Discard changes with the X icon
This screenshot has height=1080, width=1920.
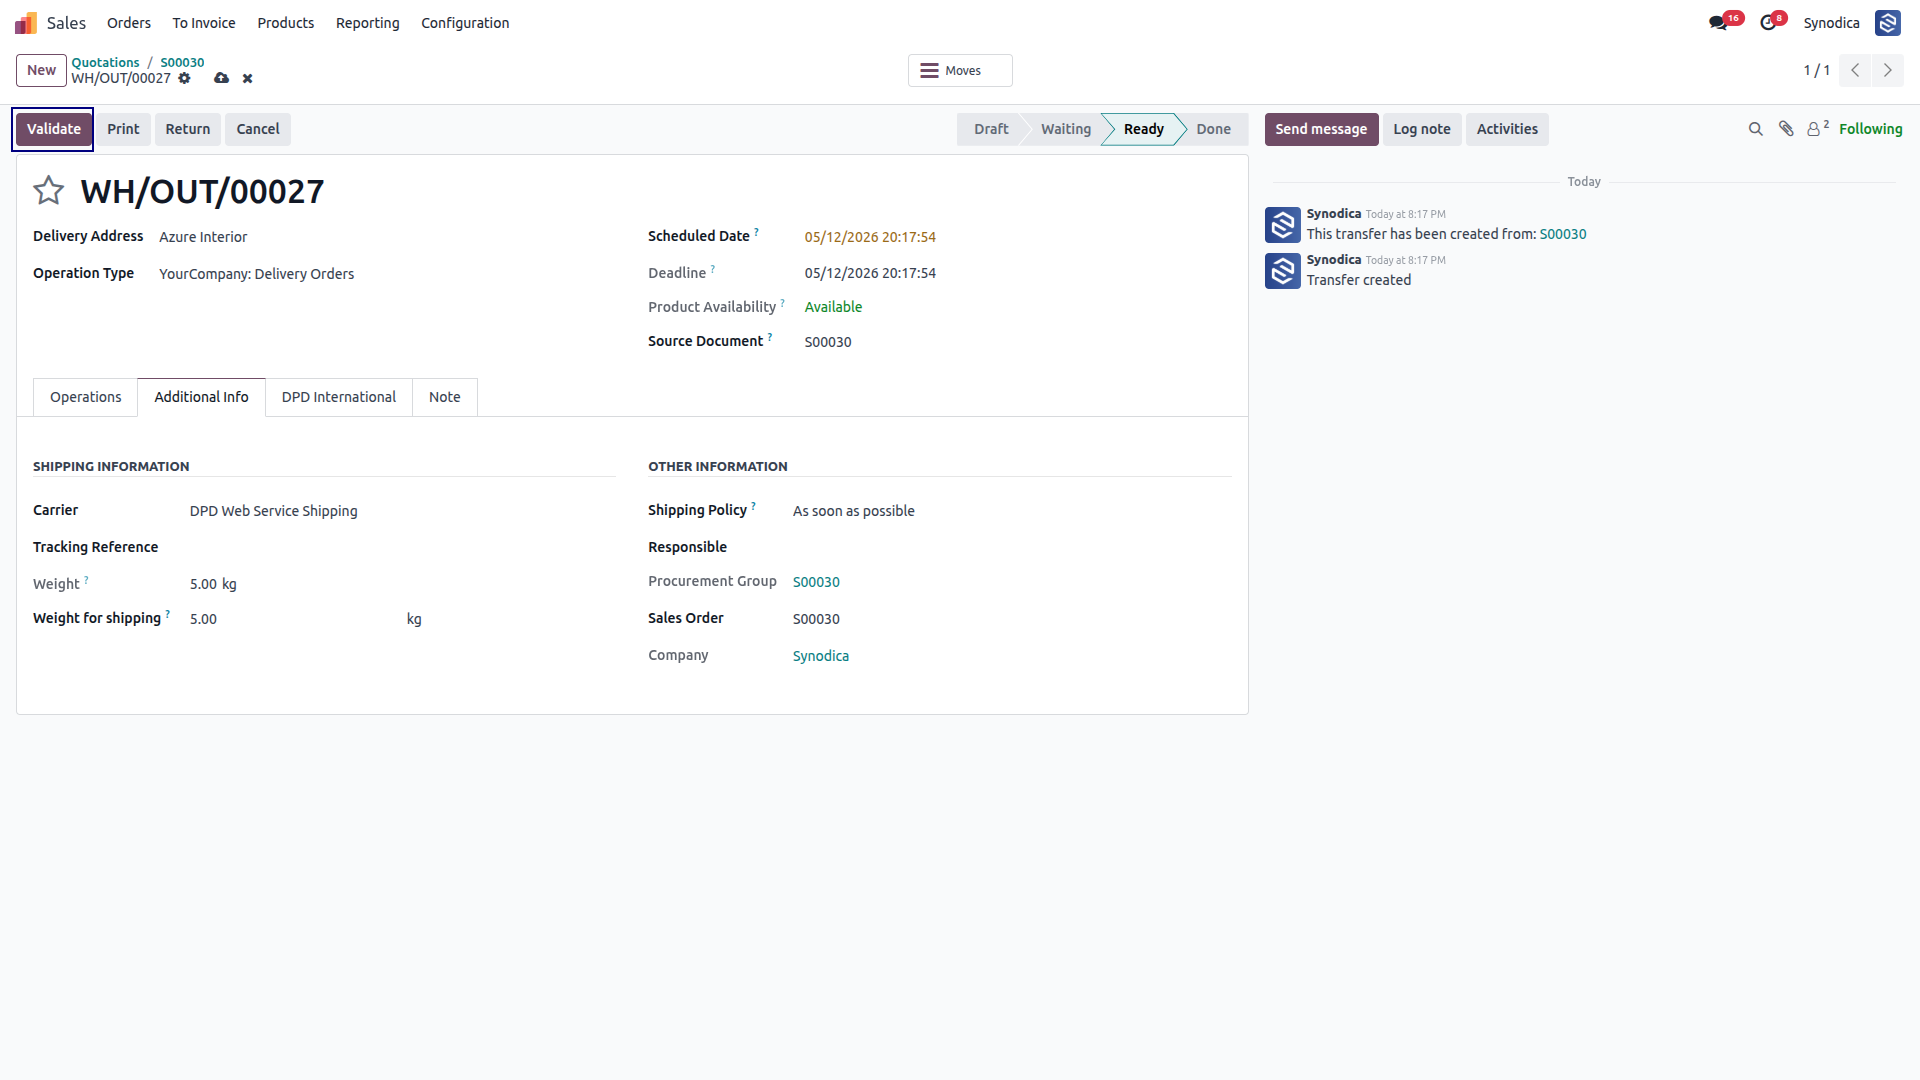(247, 78)
